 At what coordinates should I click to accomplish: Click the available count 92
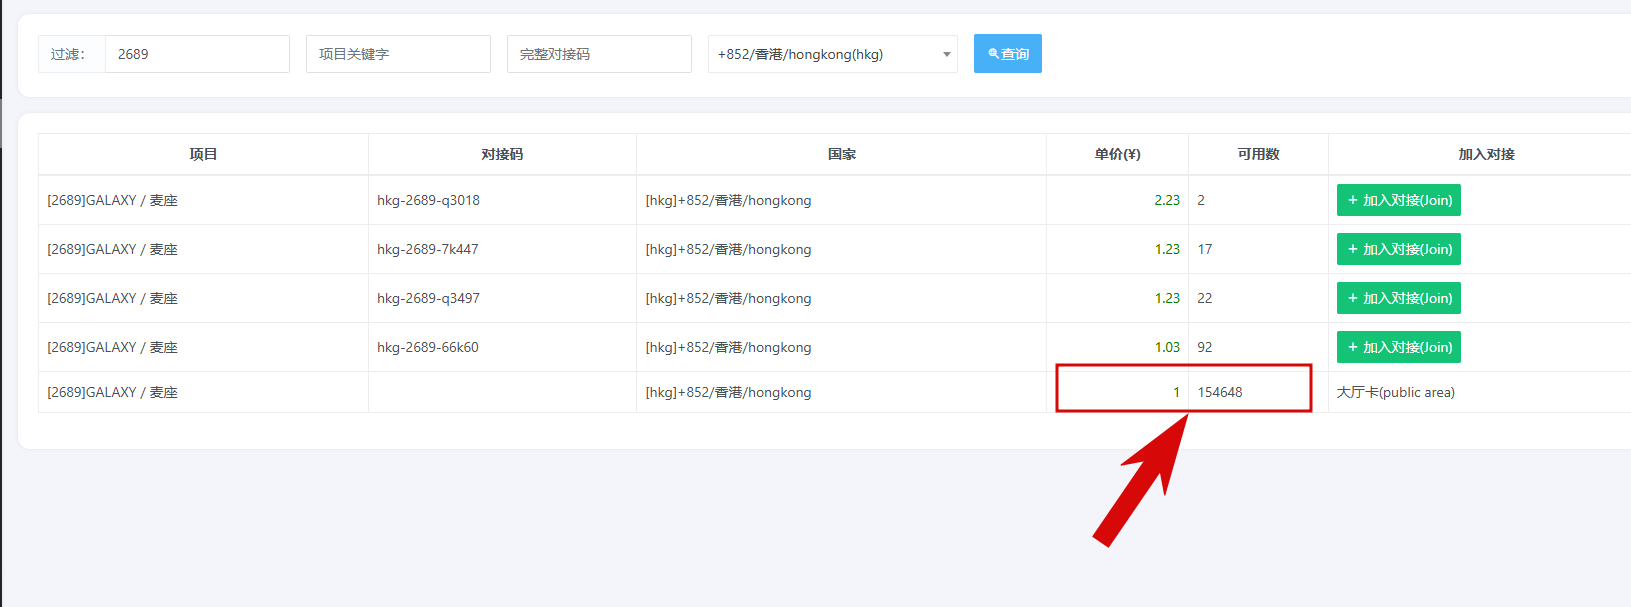1205,347
